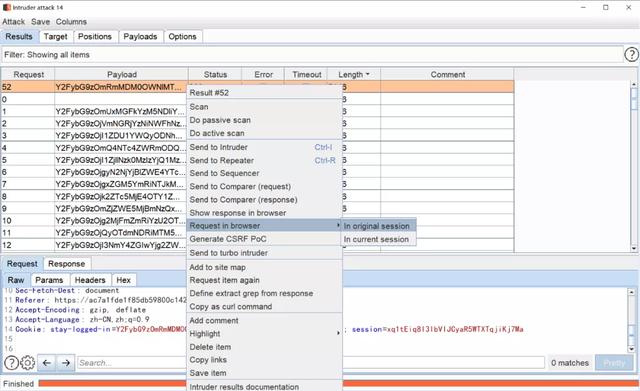Select the Raw view tab

point(16,280)
